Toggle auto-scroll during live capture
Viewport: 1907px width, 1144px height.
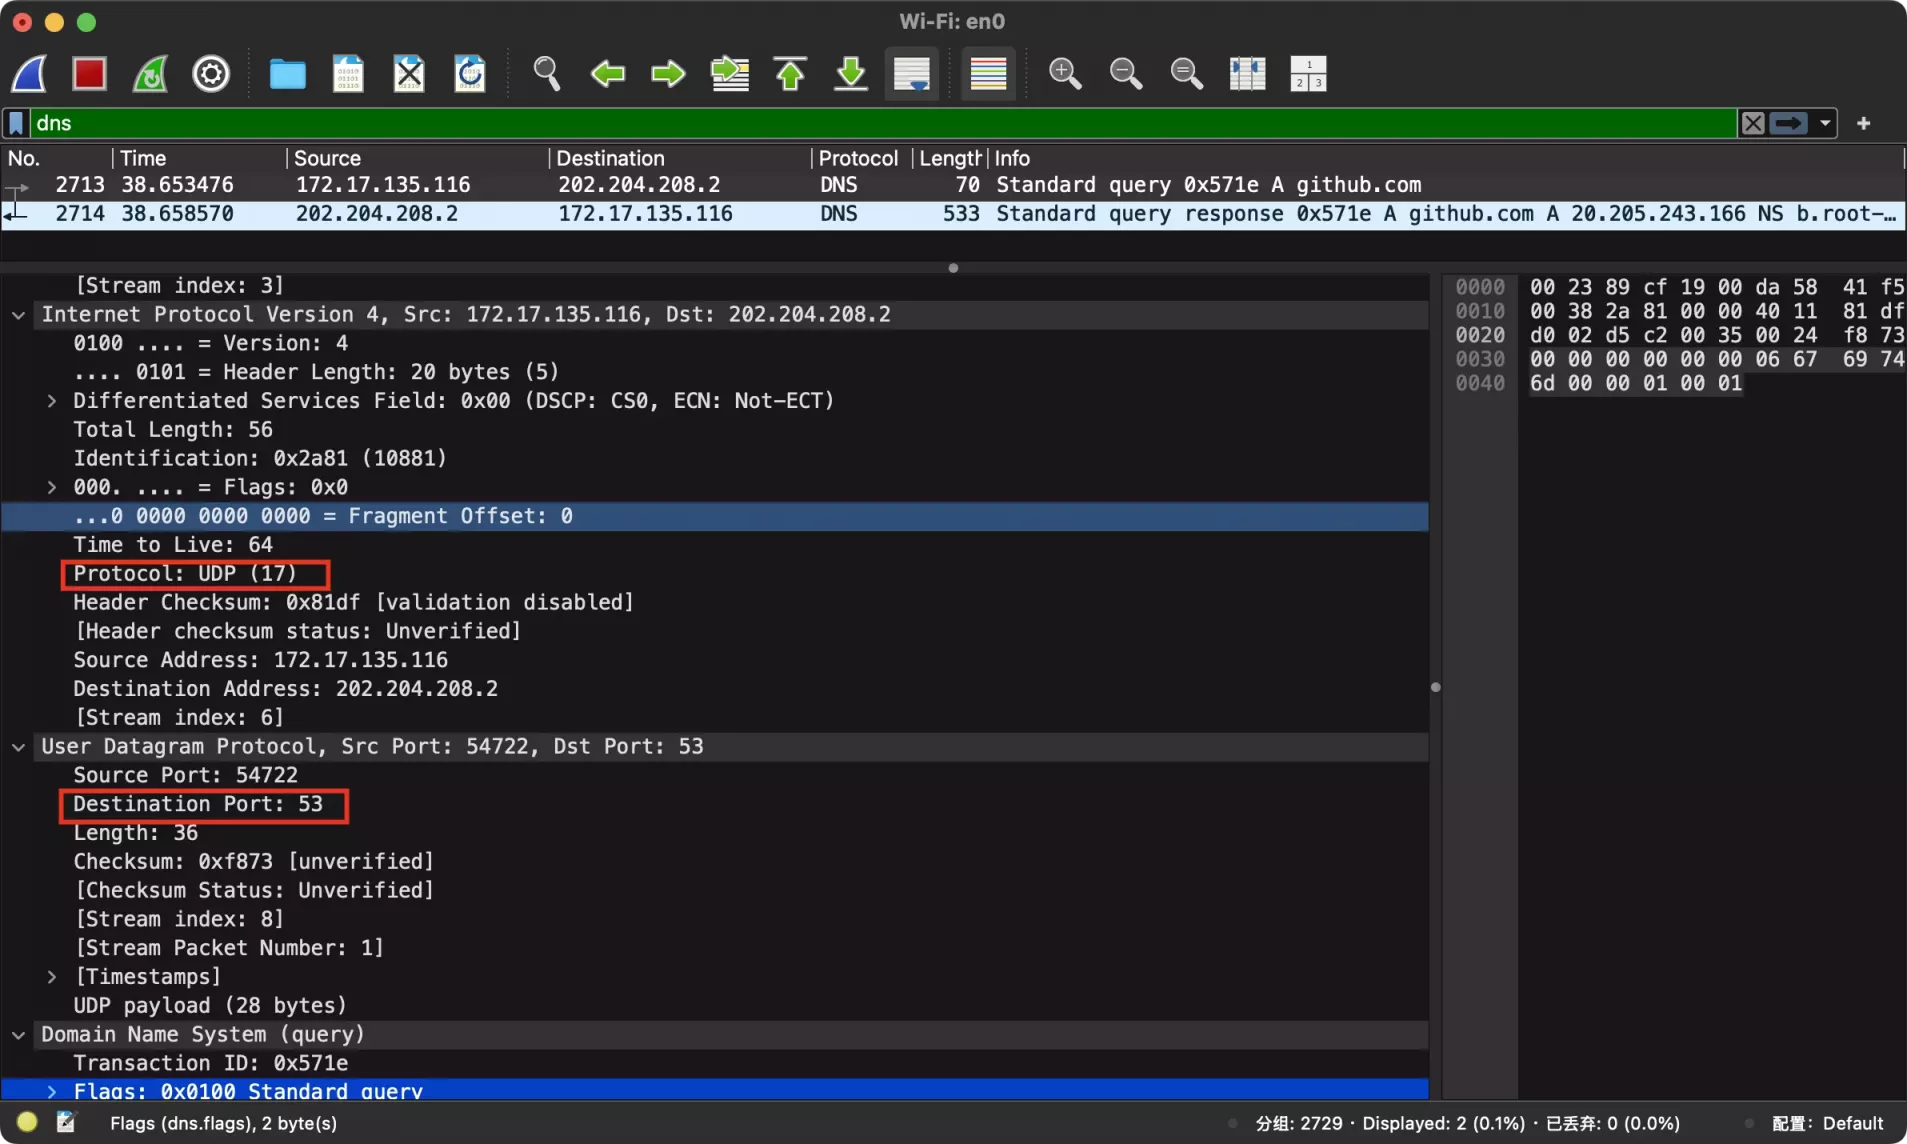[x=912, y=74]
